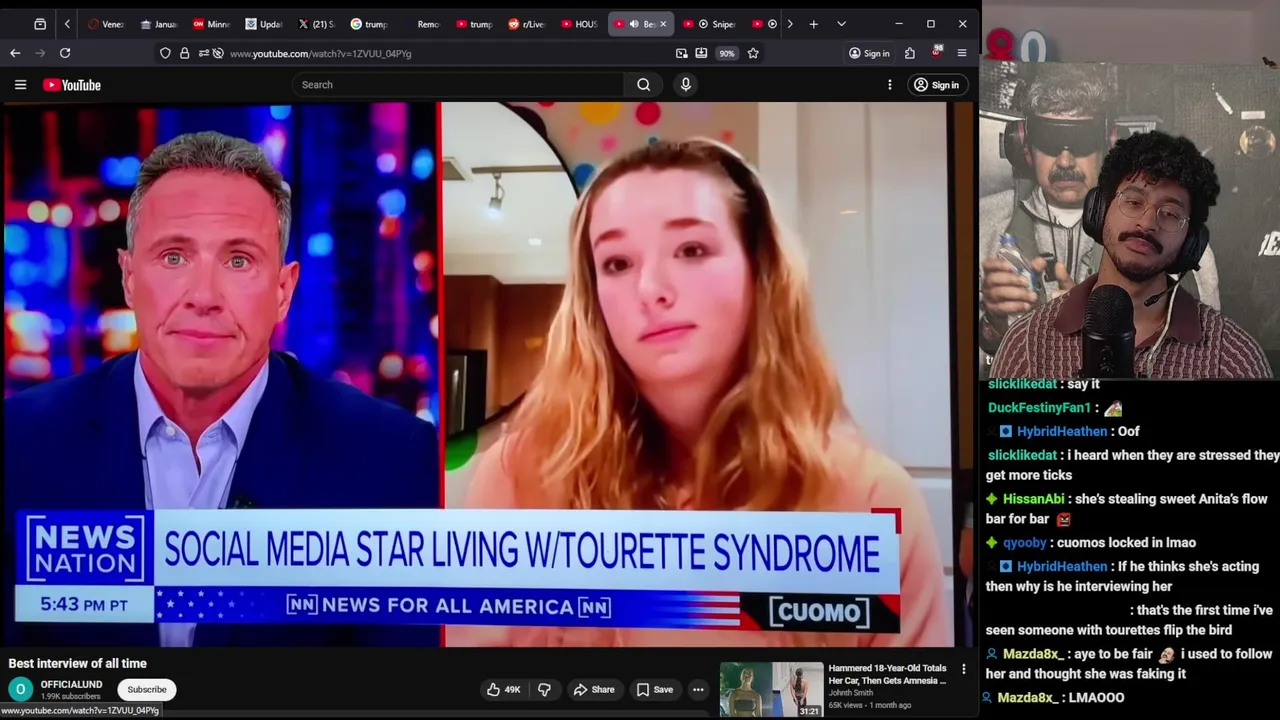Click the Johnth Smith channel name

851,693
